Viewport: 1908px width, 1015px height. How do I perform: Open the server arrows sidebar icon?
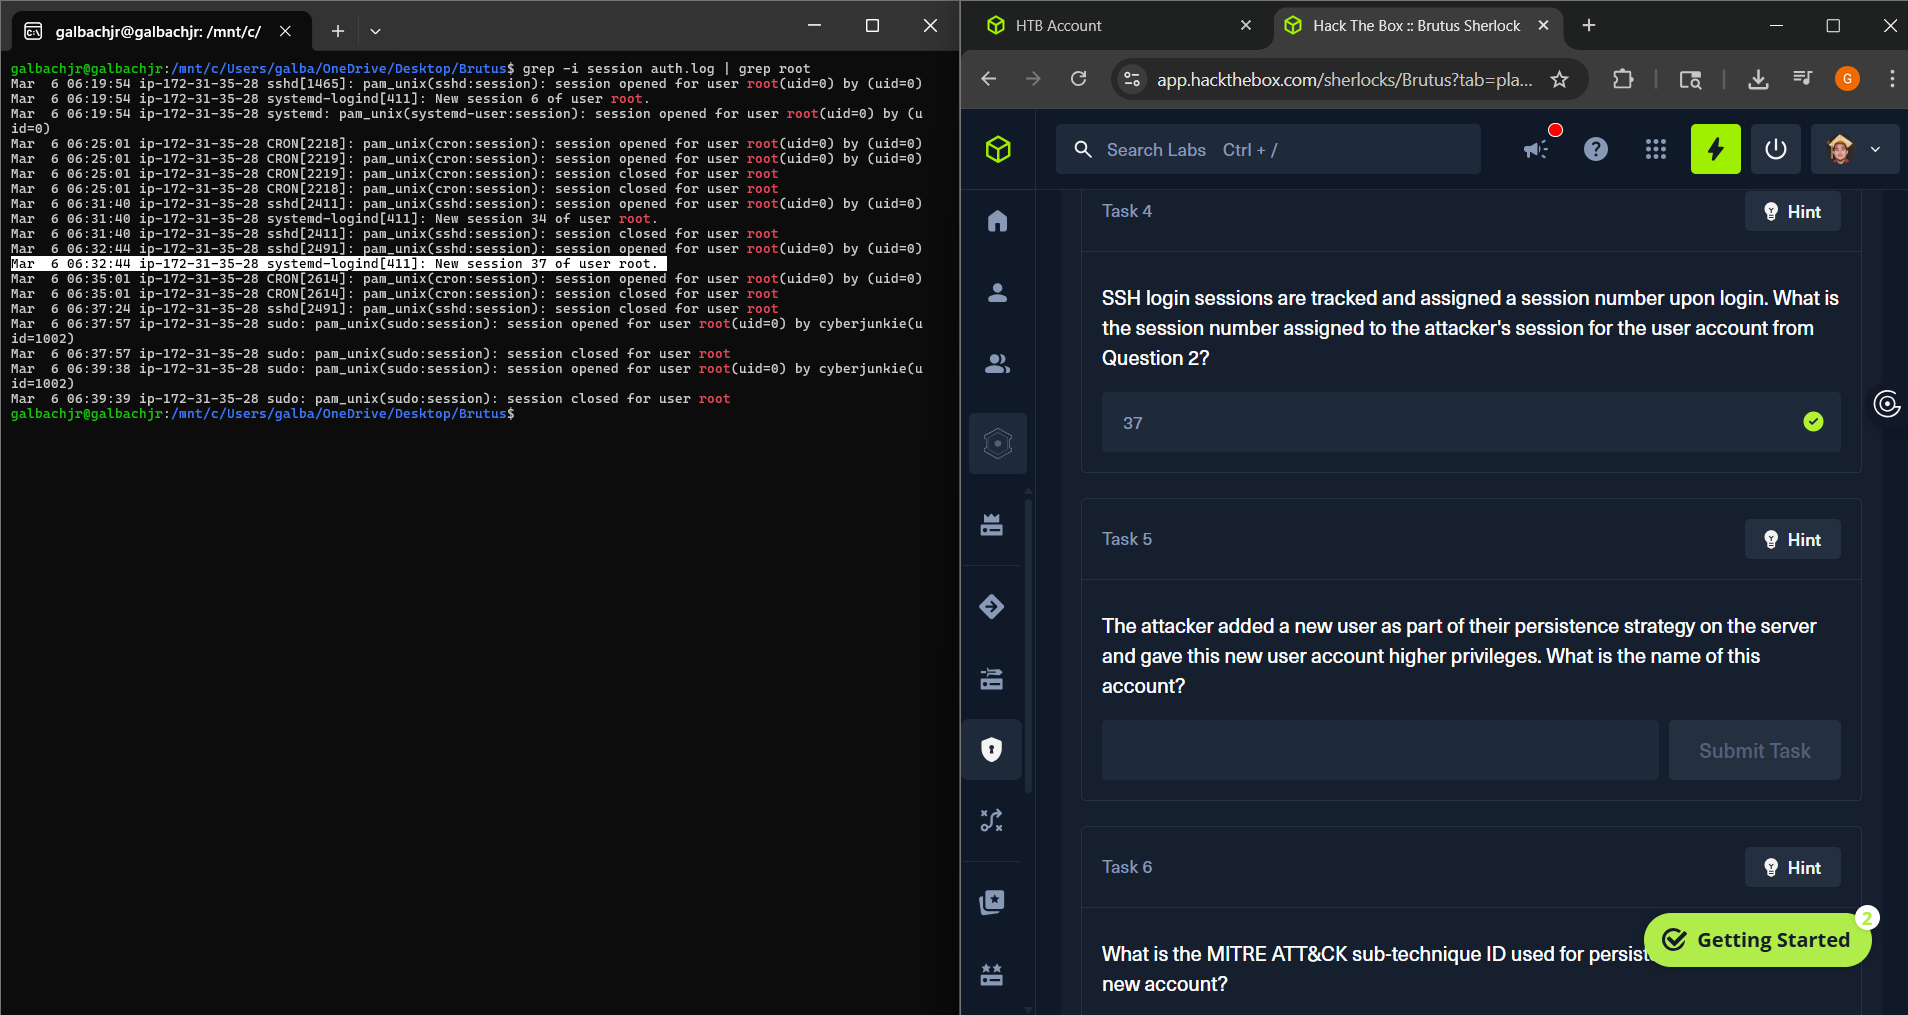click(x=992, y=679)
